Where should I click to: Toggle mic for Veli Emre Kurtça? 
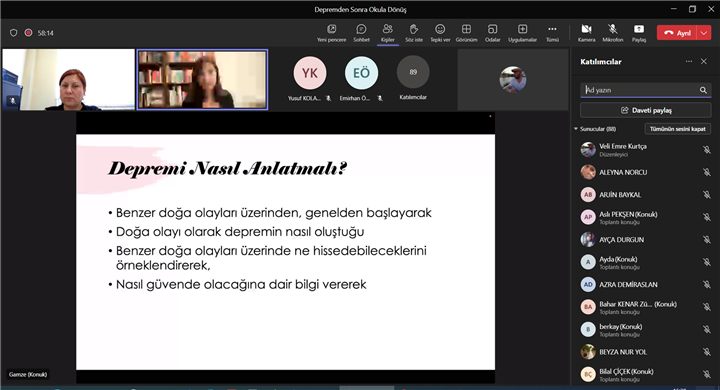pos(707,150)
